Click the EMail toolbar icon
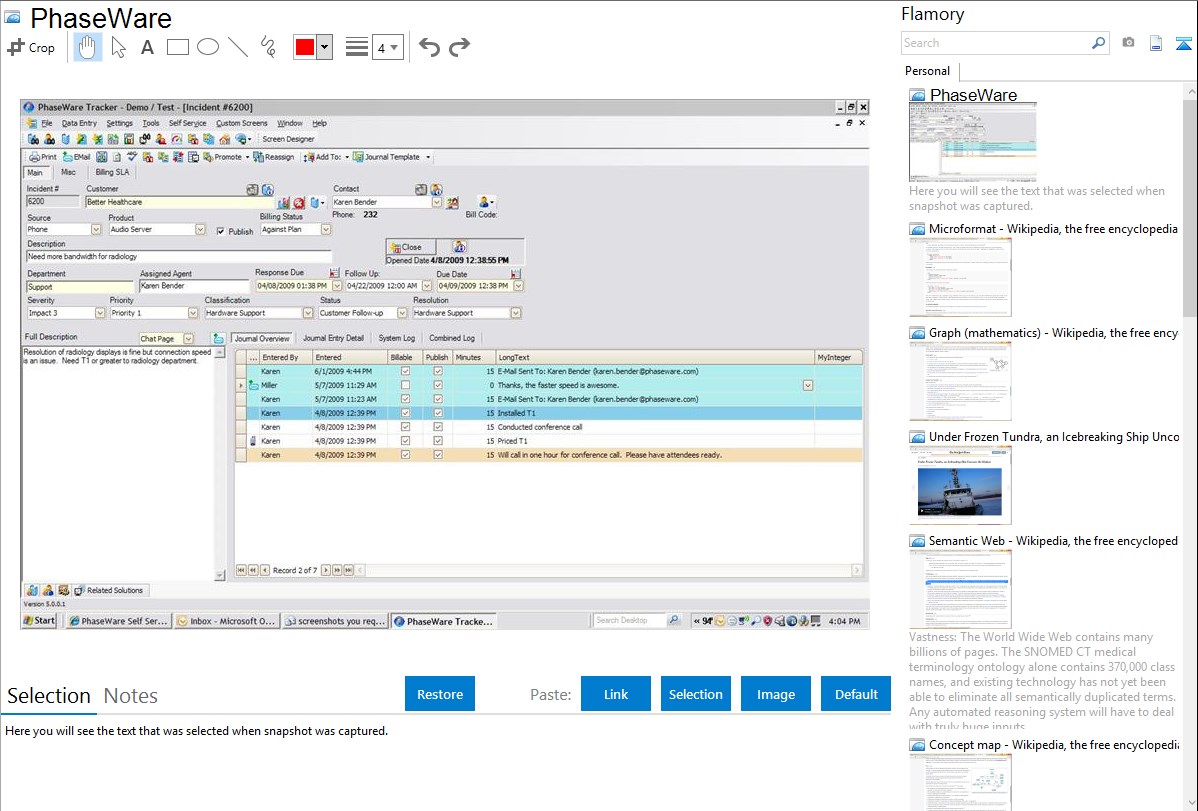Viewport: 1198px width, 811px height. tap(76, 157)
